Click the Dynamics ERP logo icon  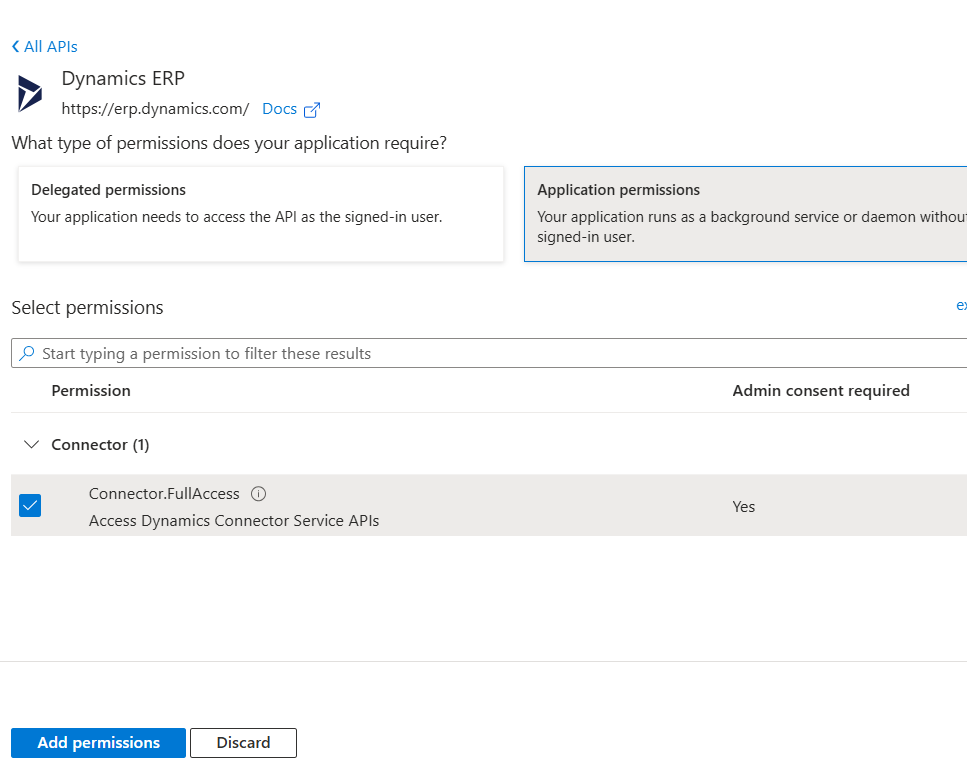tap(30, 94)
